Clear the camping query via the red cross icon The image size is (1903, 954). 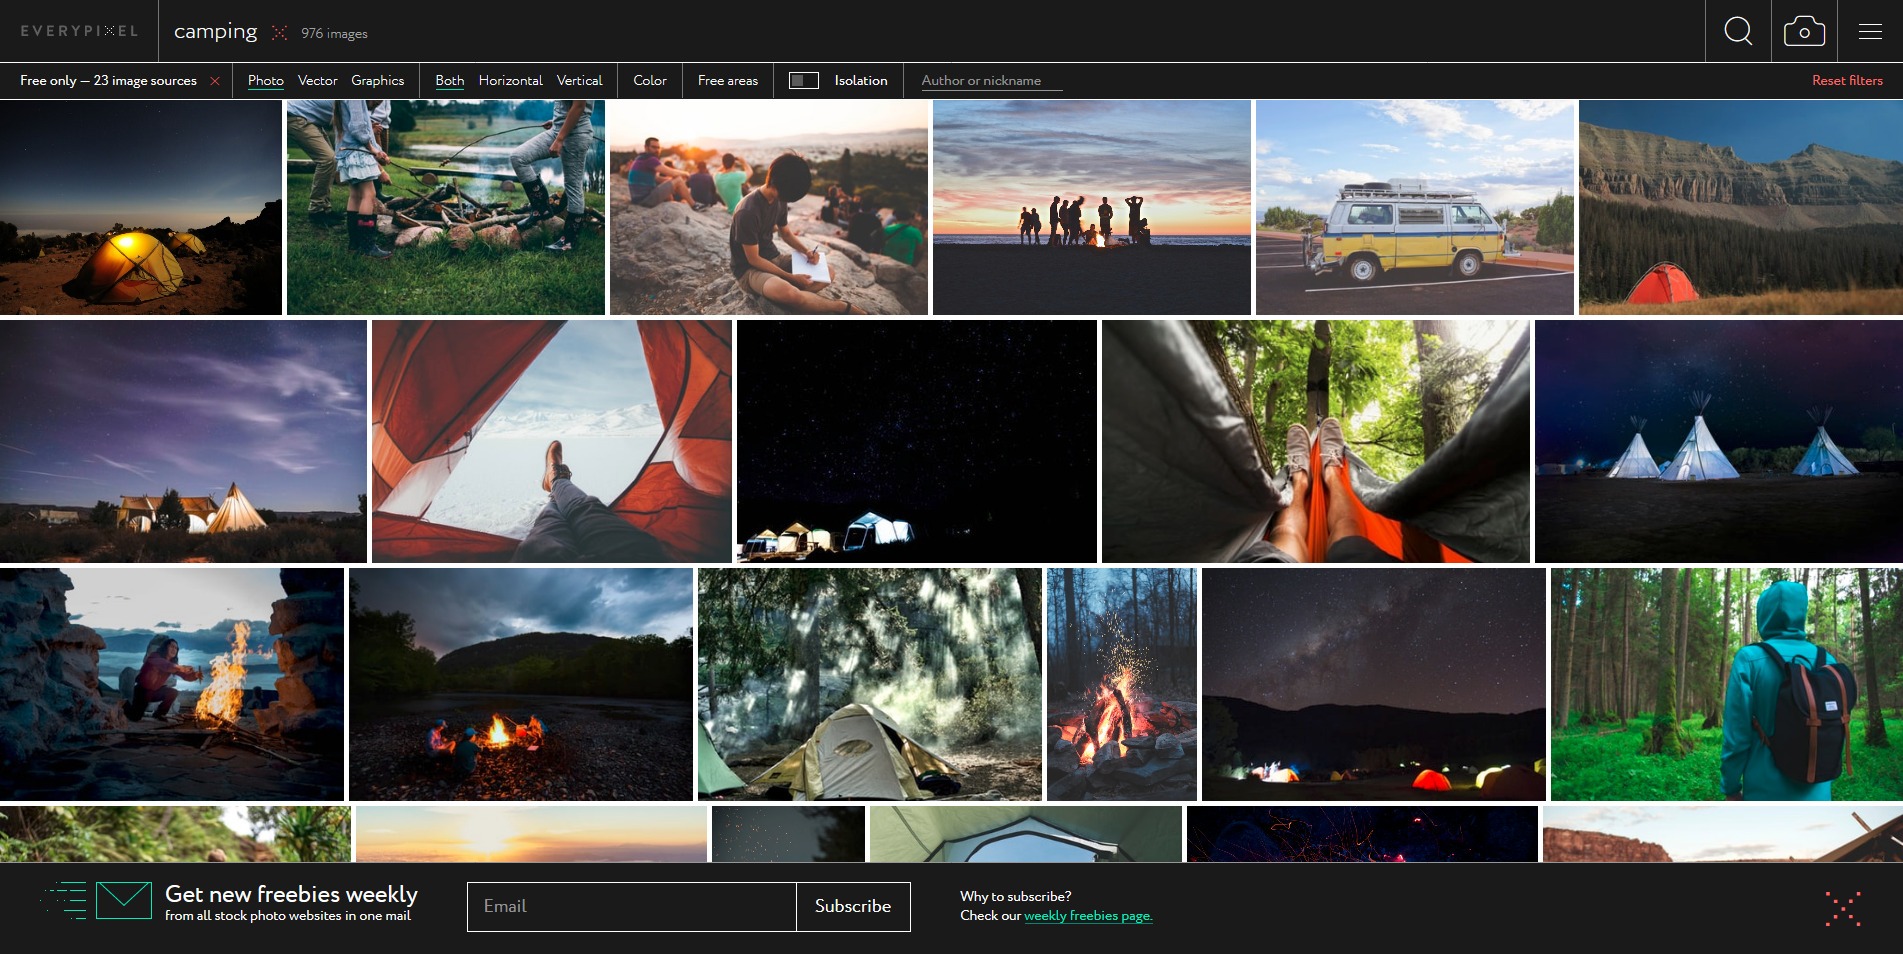[x=278, y=32]
